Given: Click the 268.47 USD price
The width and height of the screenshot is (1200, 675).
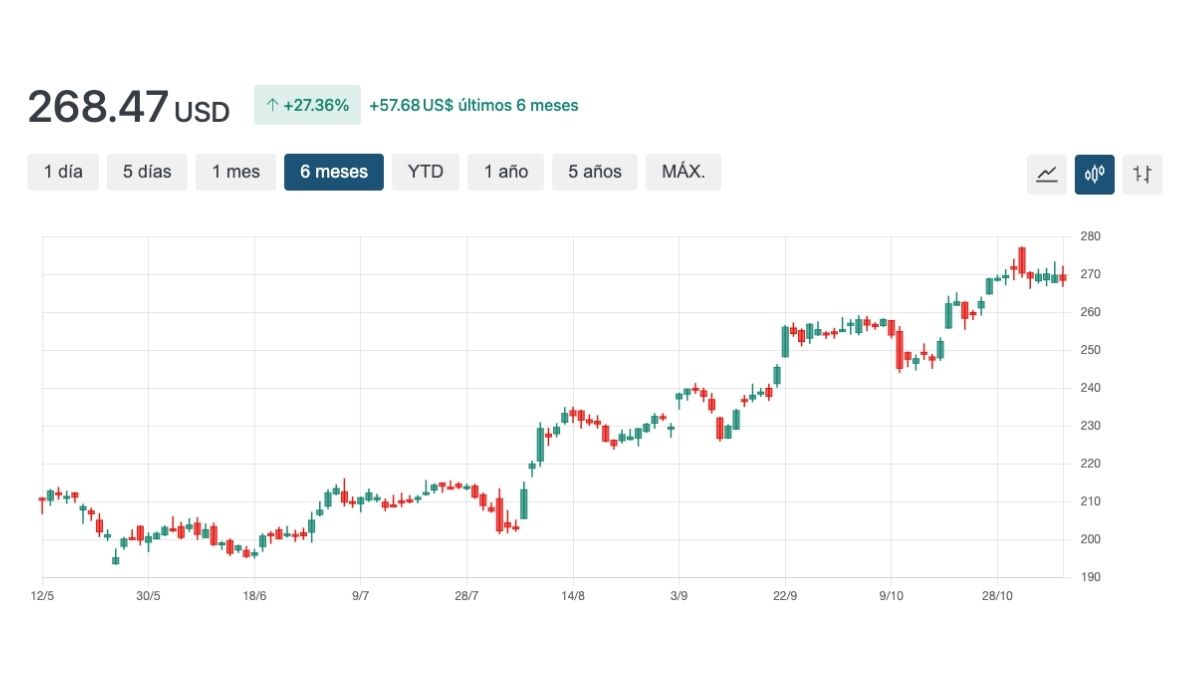Looking at the screenshot, I should [x=128, y=107].
